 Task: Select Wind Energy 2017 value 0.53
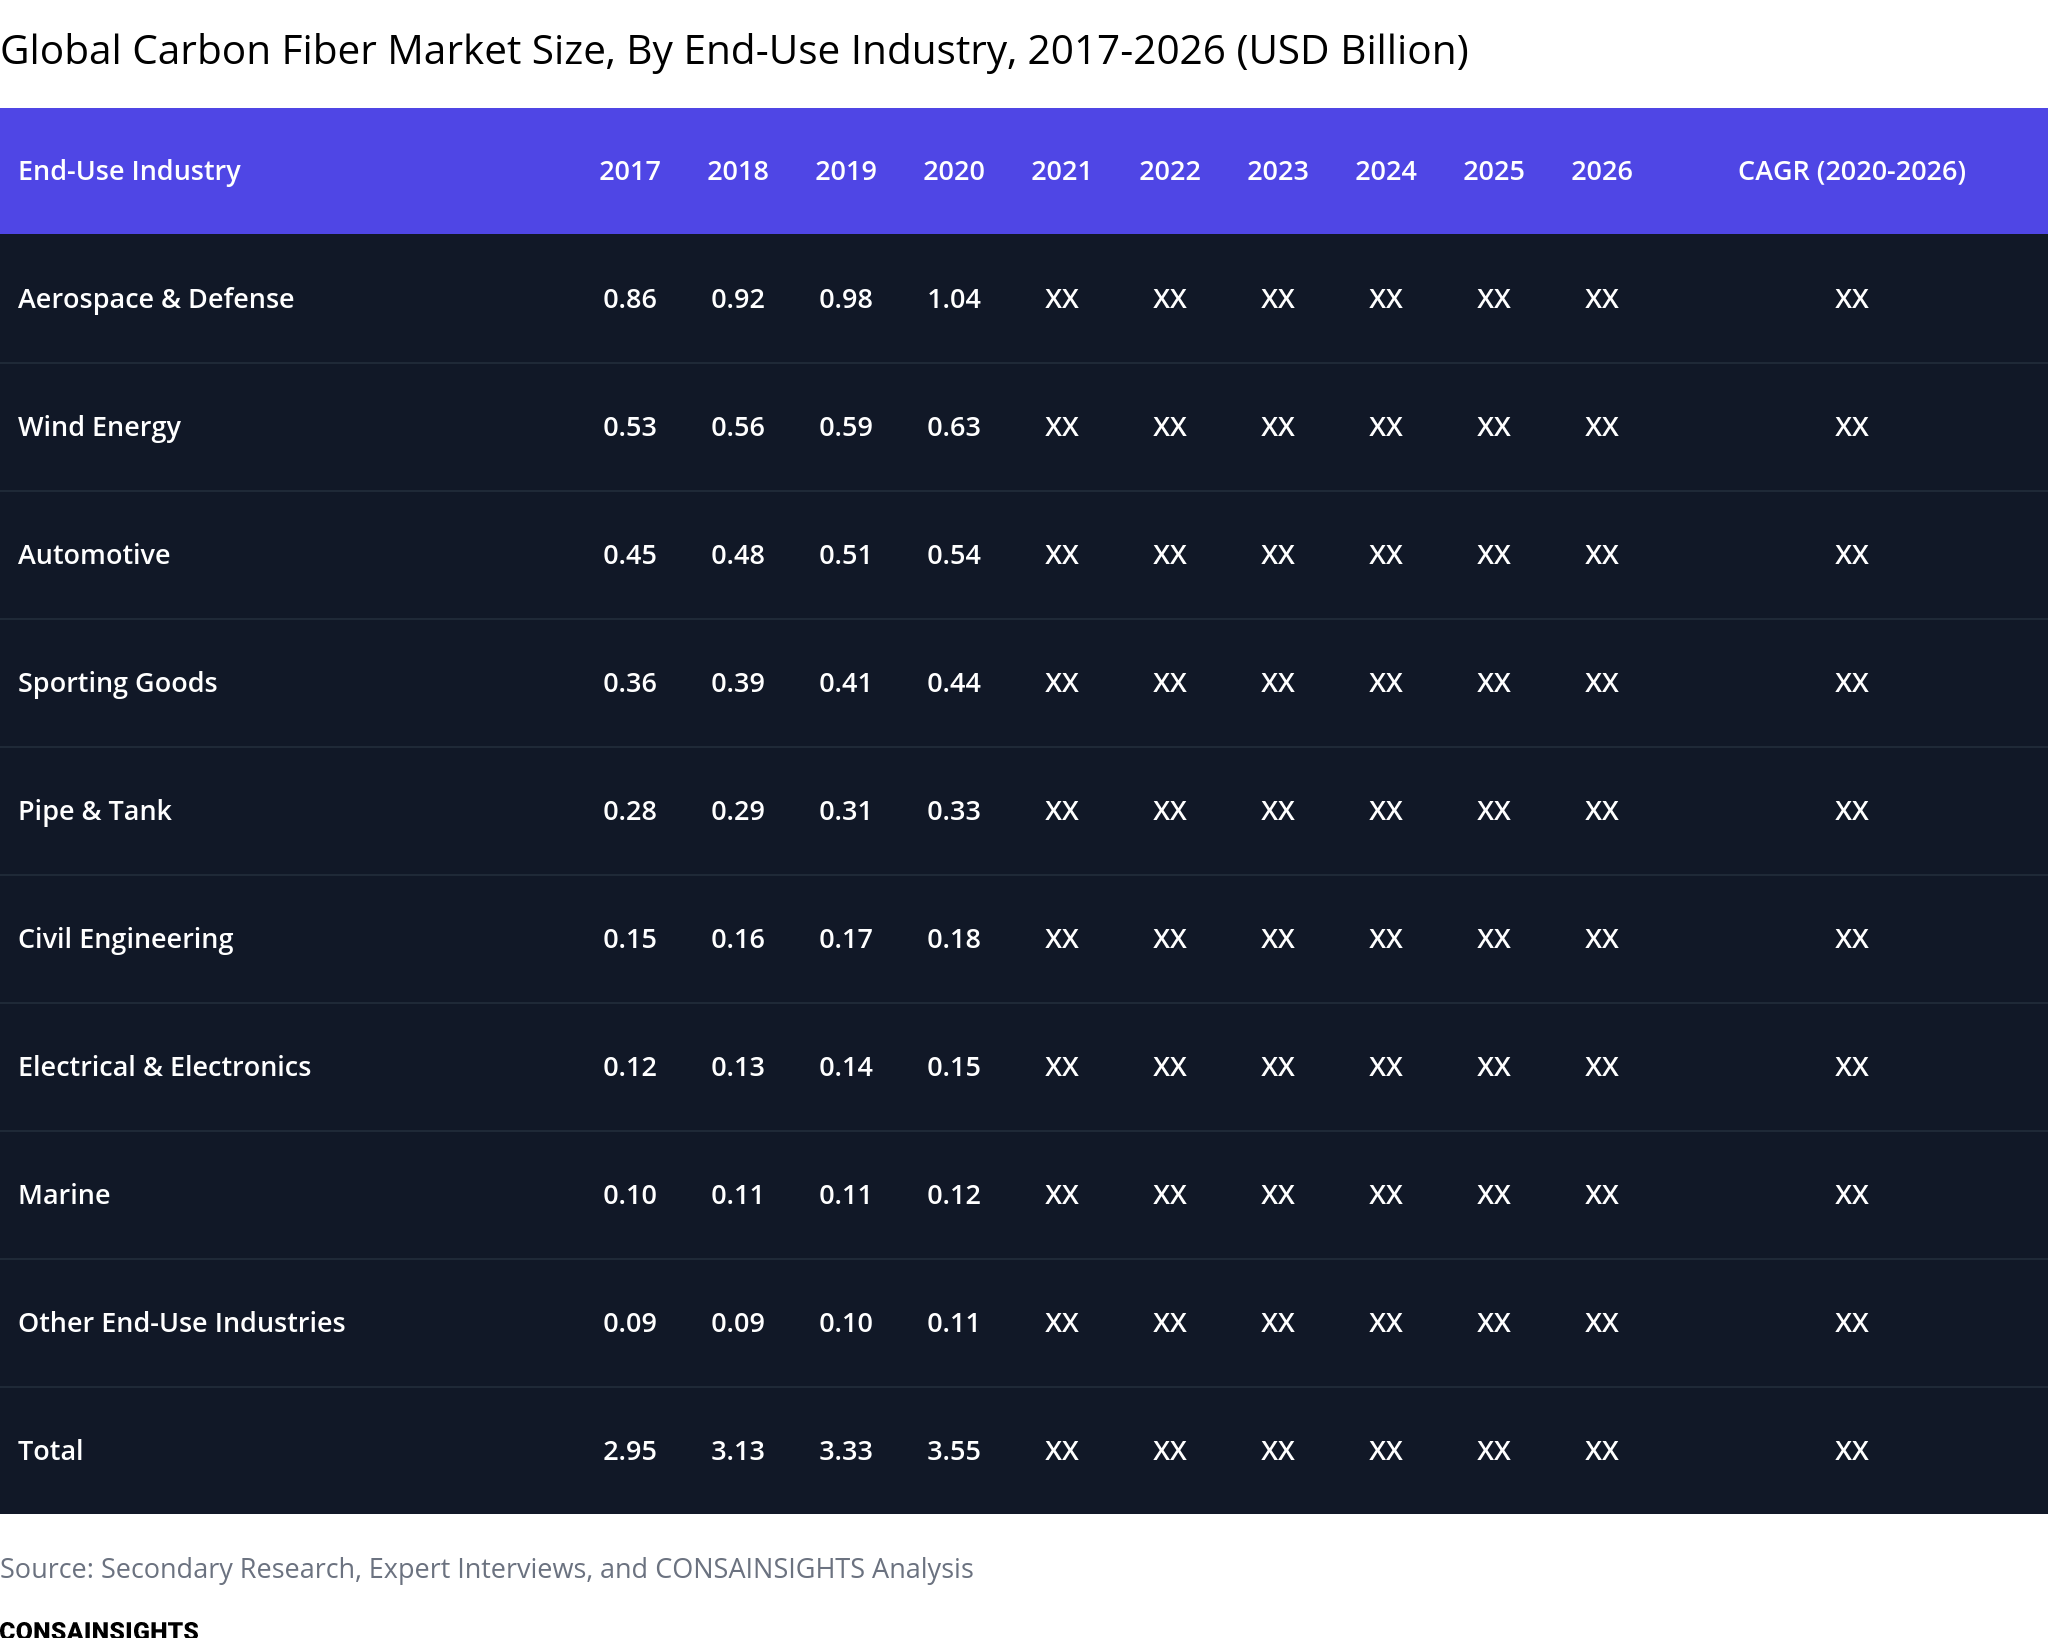[630, 427]
